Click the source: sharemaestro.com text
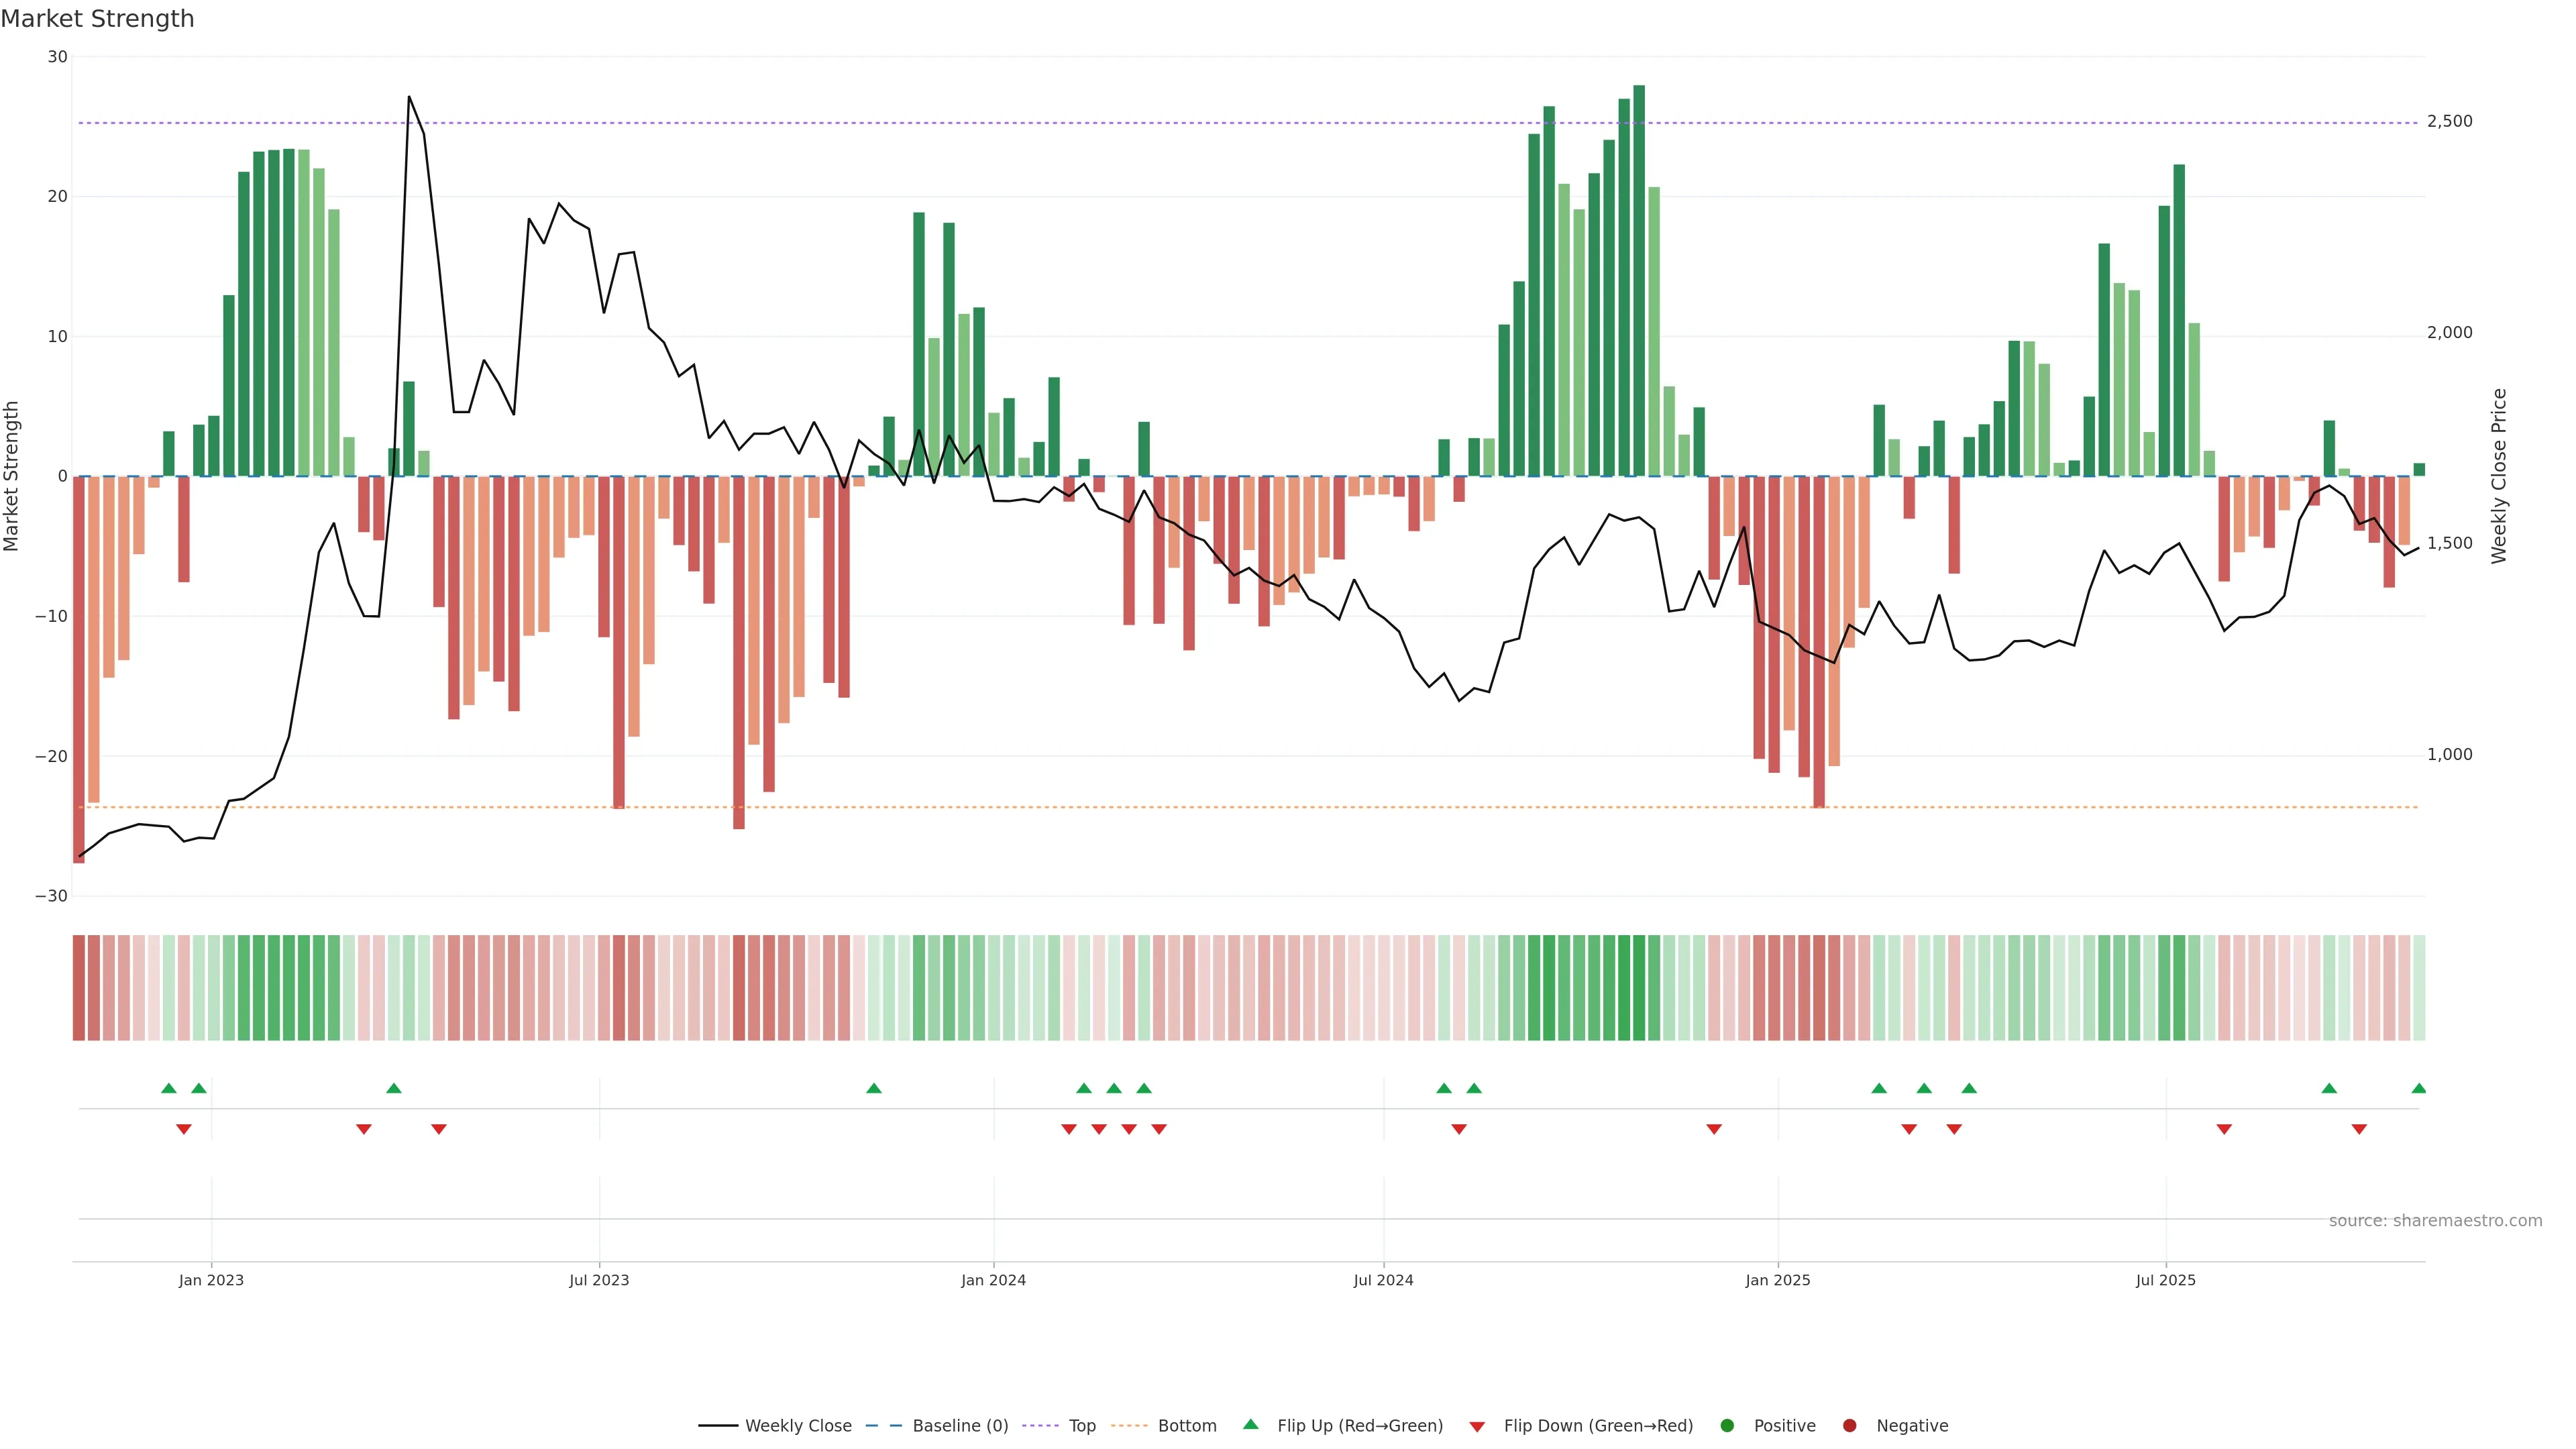Viewport: 2576px width, 1449px height. click(x=2435, y=1221)
